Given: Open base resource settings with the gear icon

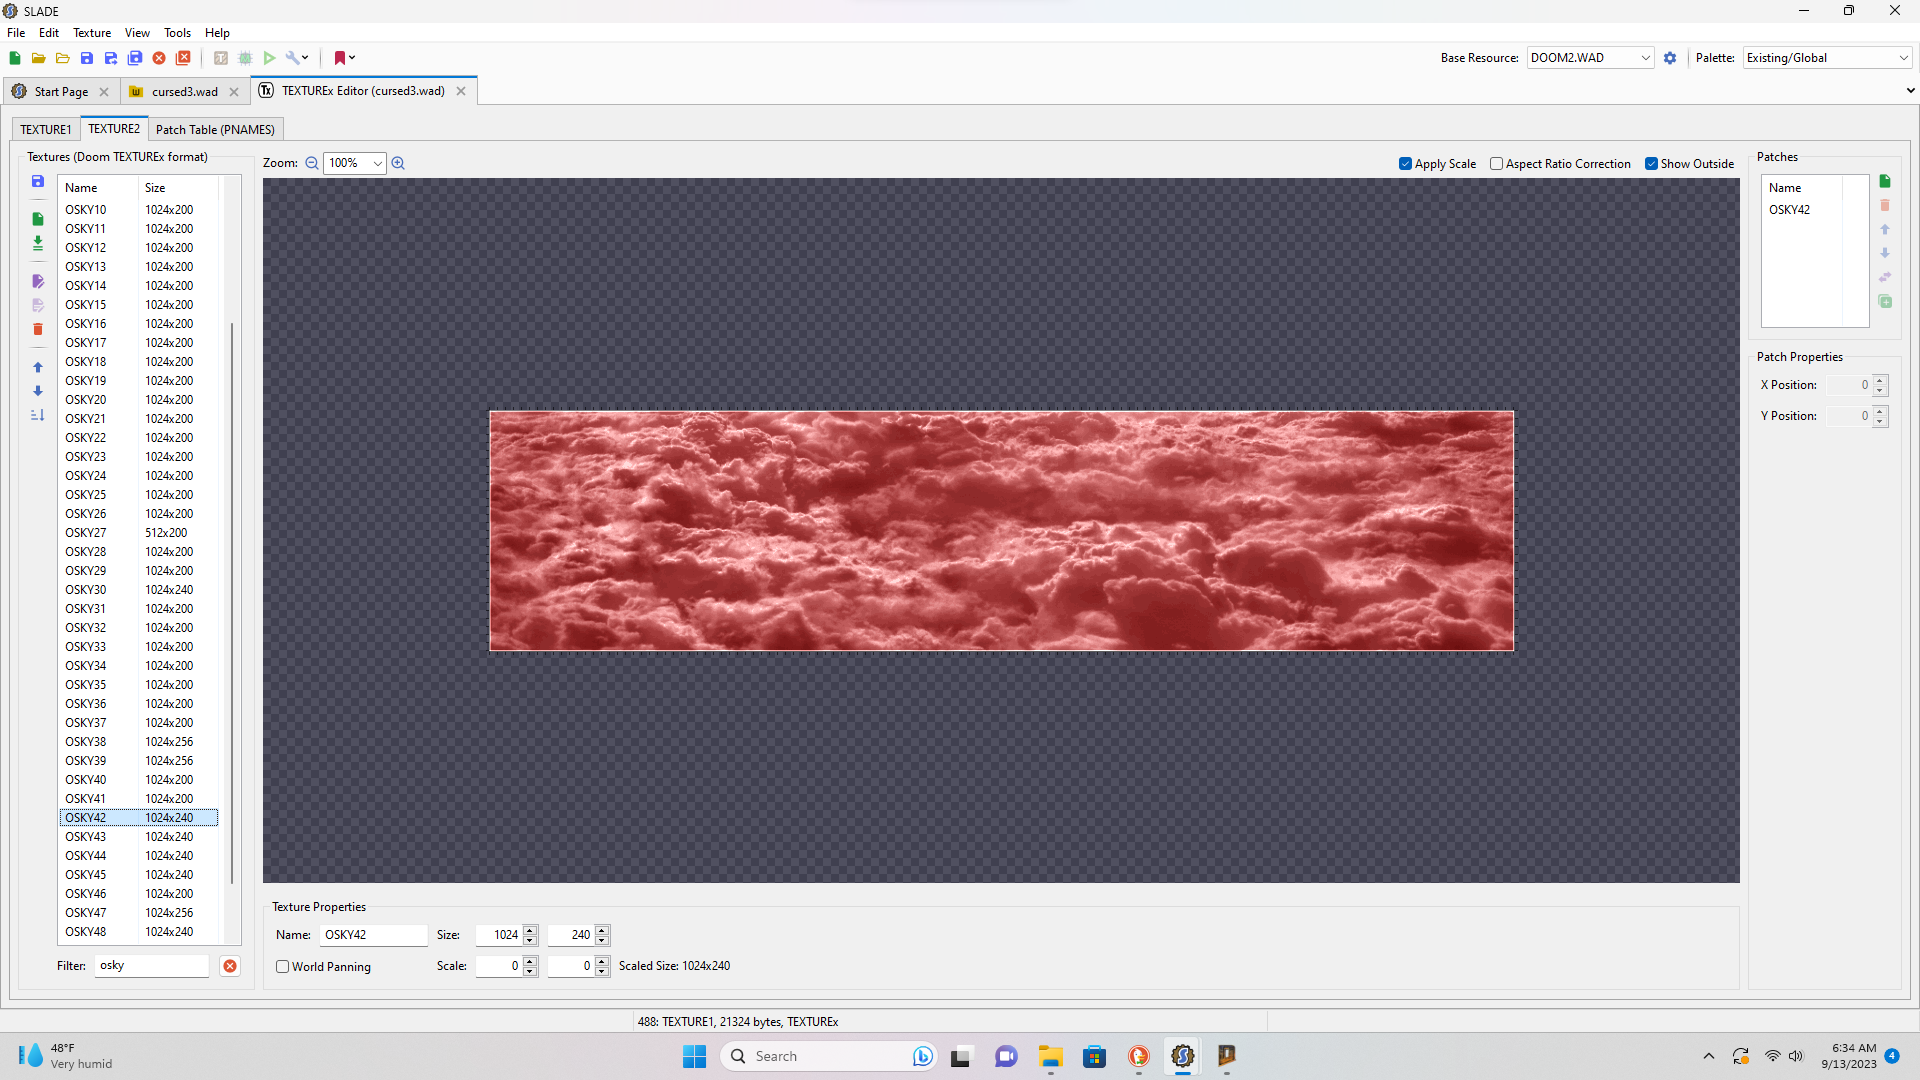Looking at the screenshot, I should (1670, 58).
